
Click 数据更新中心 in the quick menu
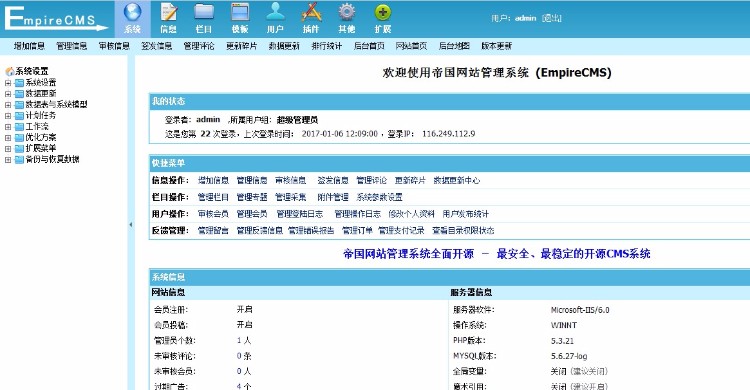click(457, 180)
